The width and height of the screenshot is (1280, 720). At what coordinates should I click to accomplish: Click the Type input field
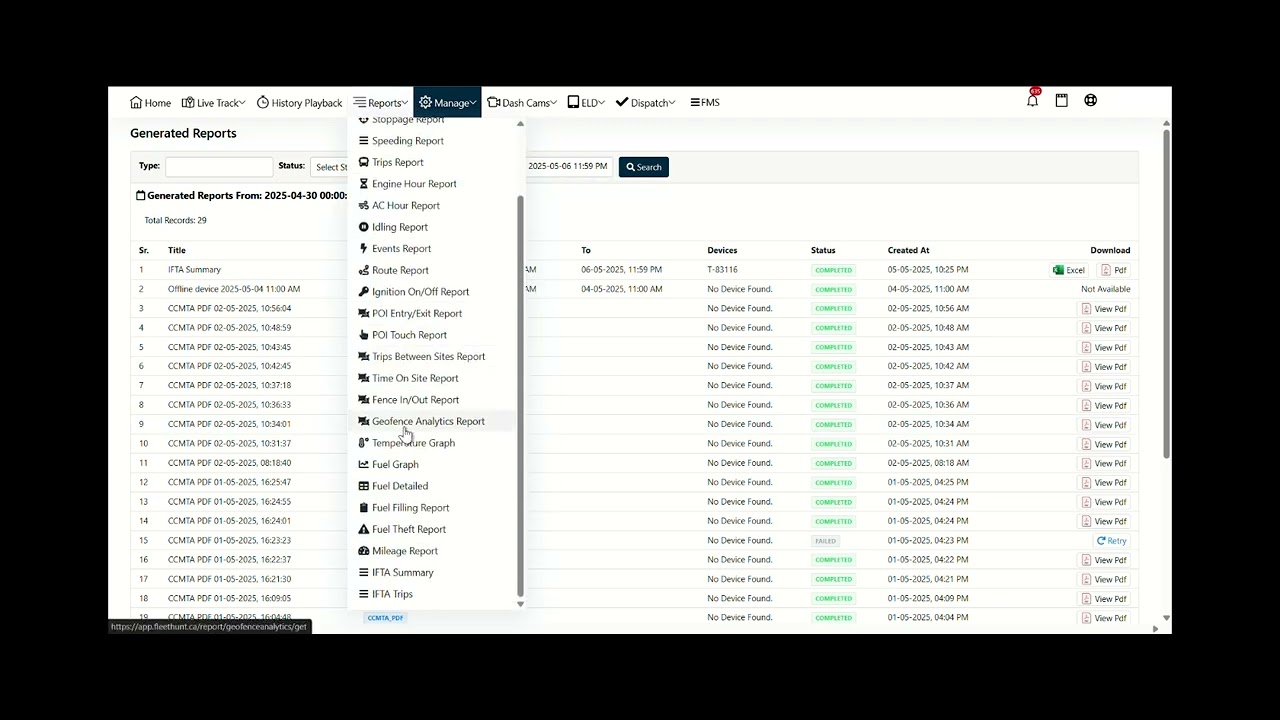(x=219, y=167)
